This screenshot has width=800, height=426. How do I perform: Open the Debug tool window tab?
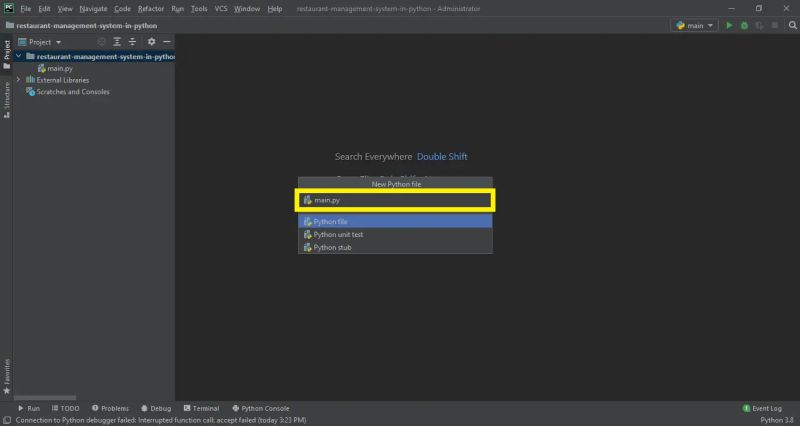tap(156, 409)
